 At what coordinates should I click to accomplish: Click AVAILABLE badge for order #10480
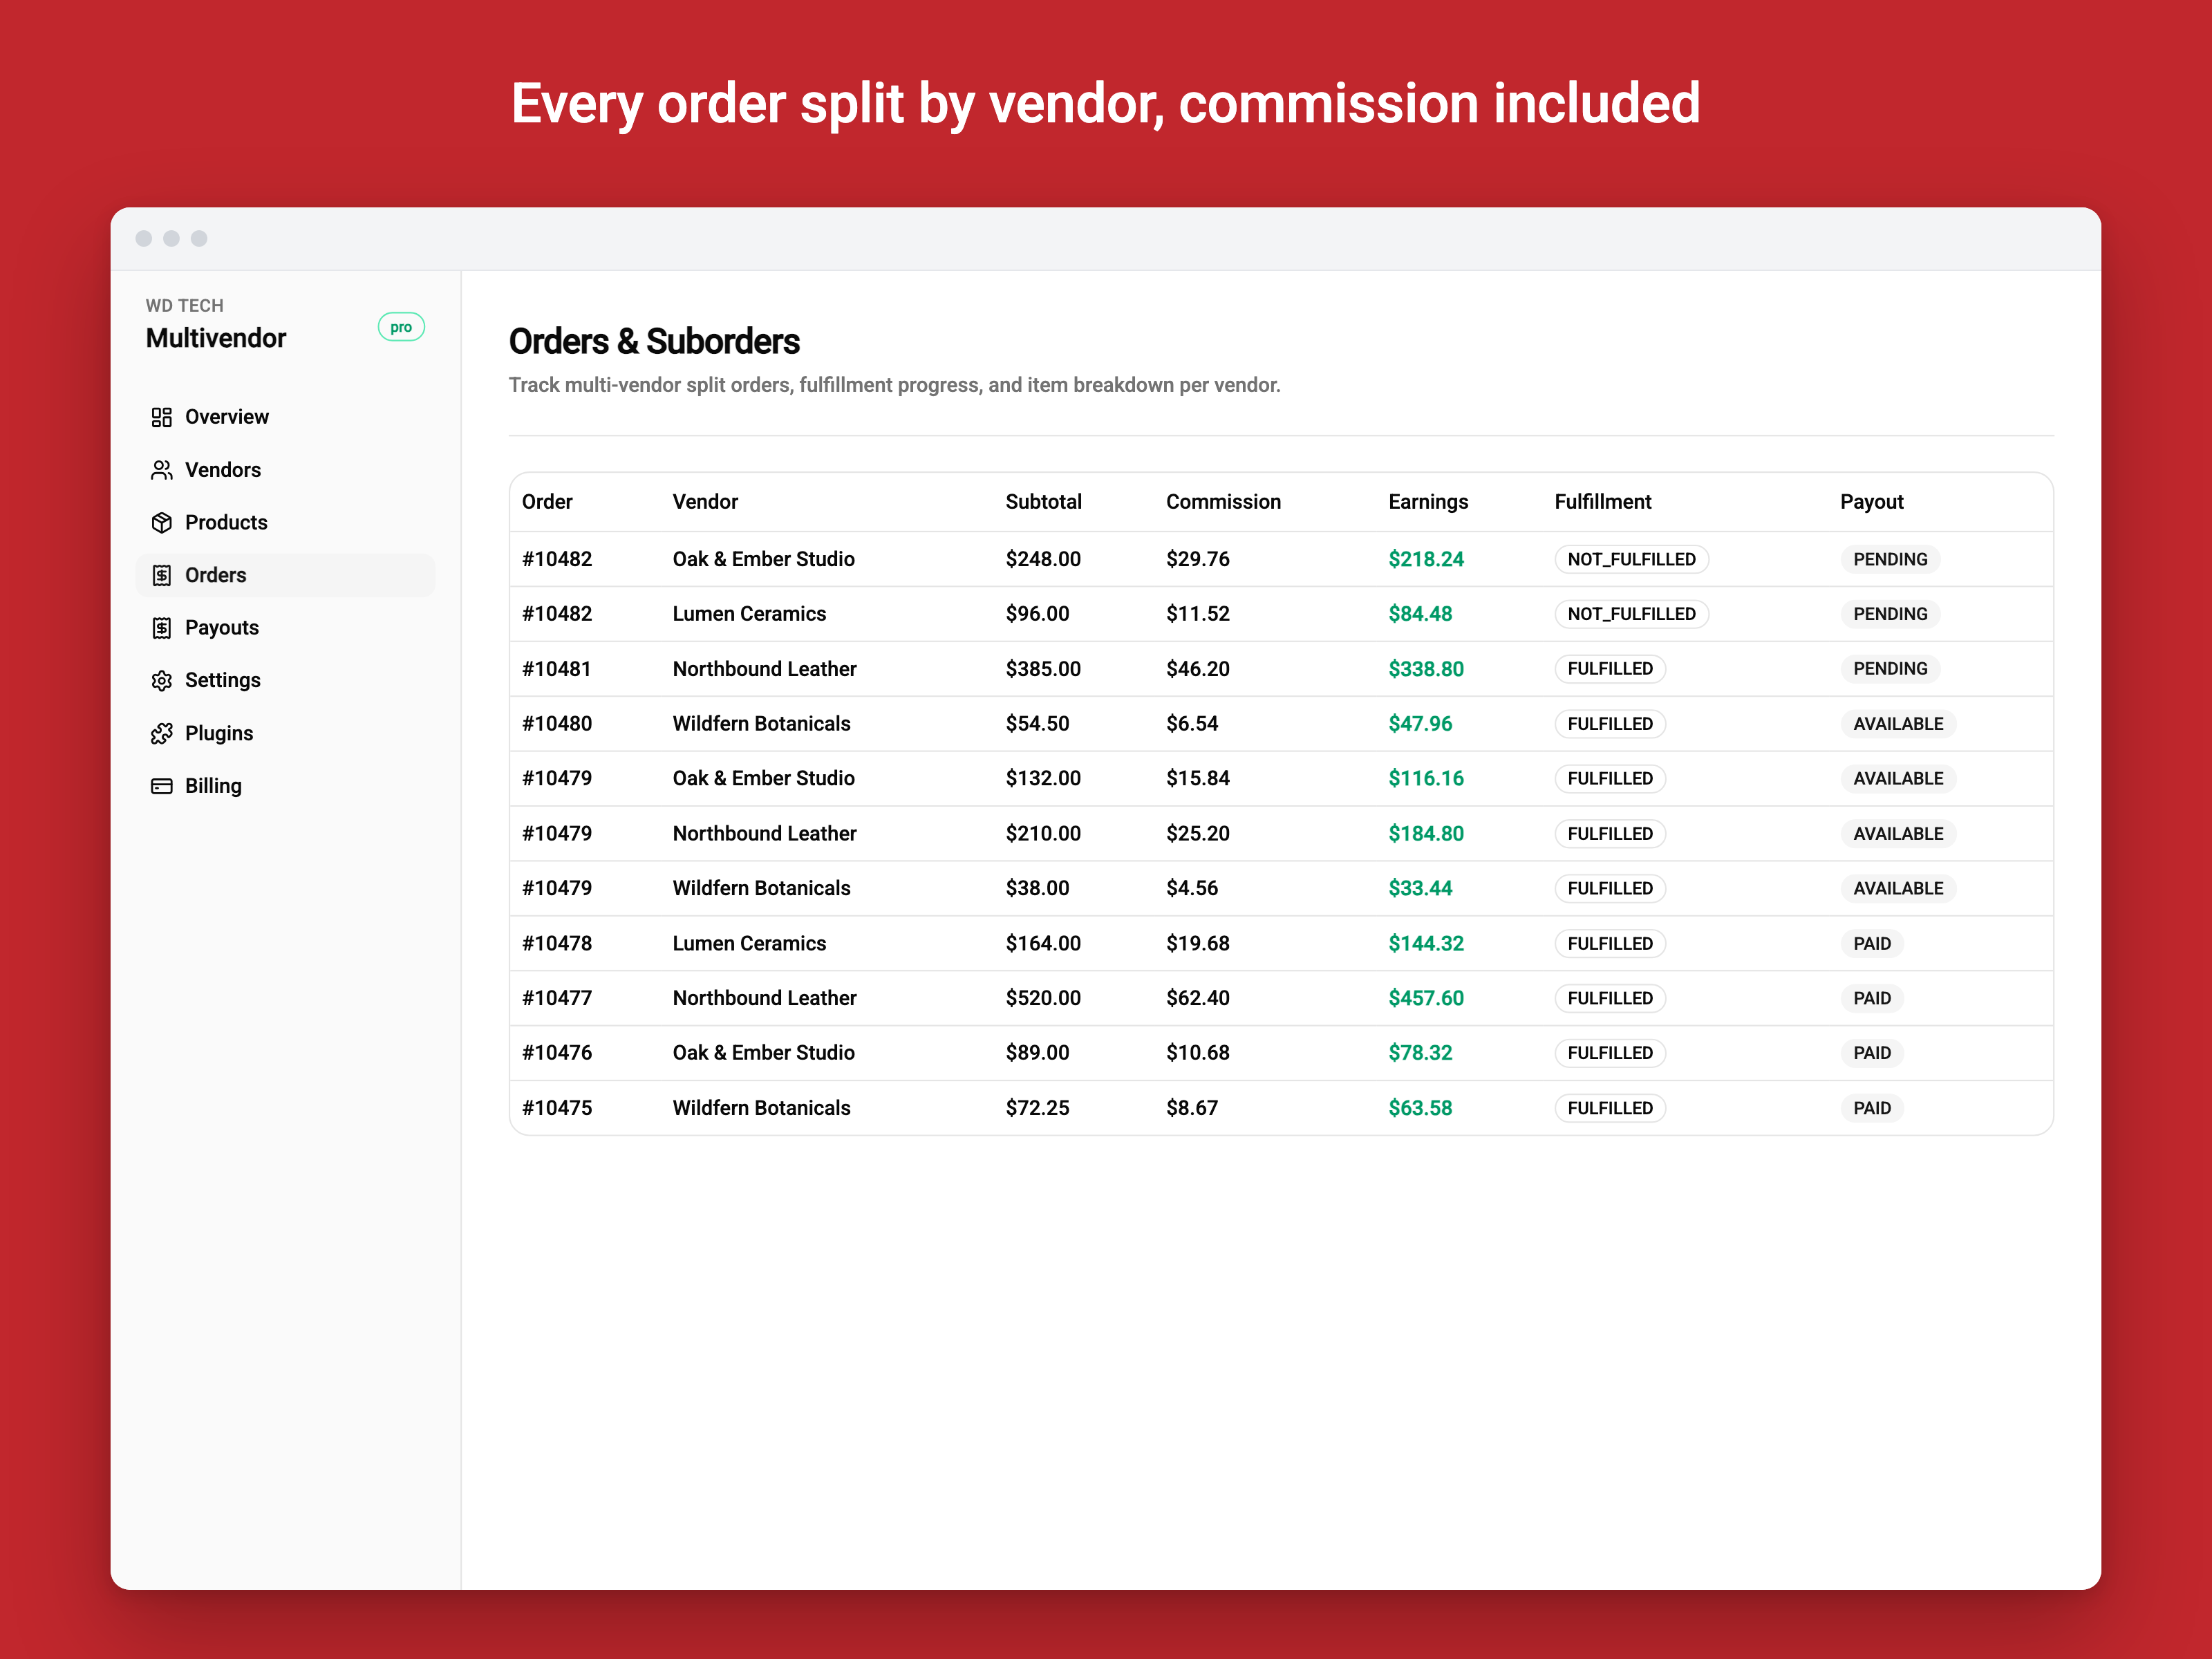[1898, 724]
